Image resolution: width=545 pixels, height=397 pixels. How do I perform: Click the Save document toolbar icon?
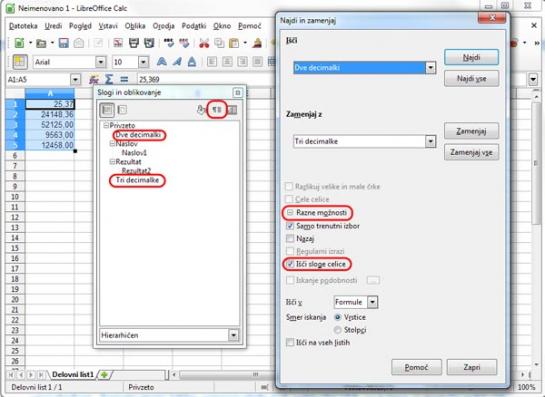(63, 43)
